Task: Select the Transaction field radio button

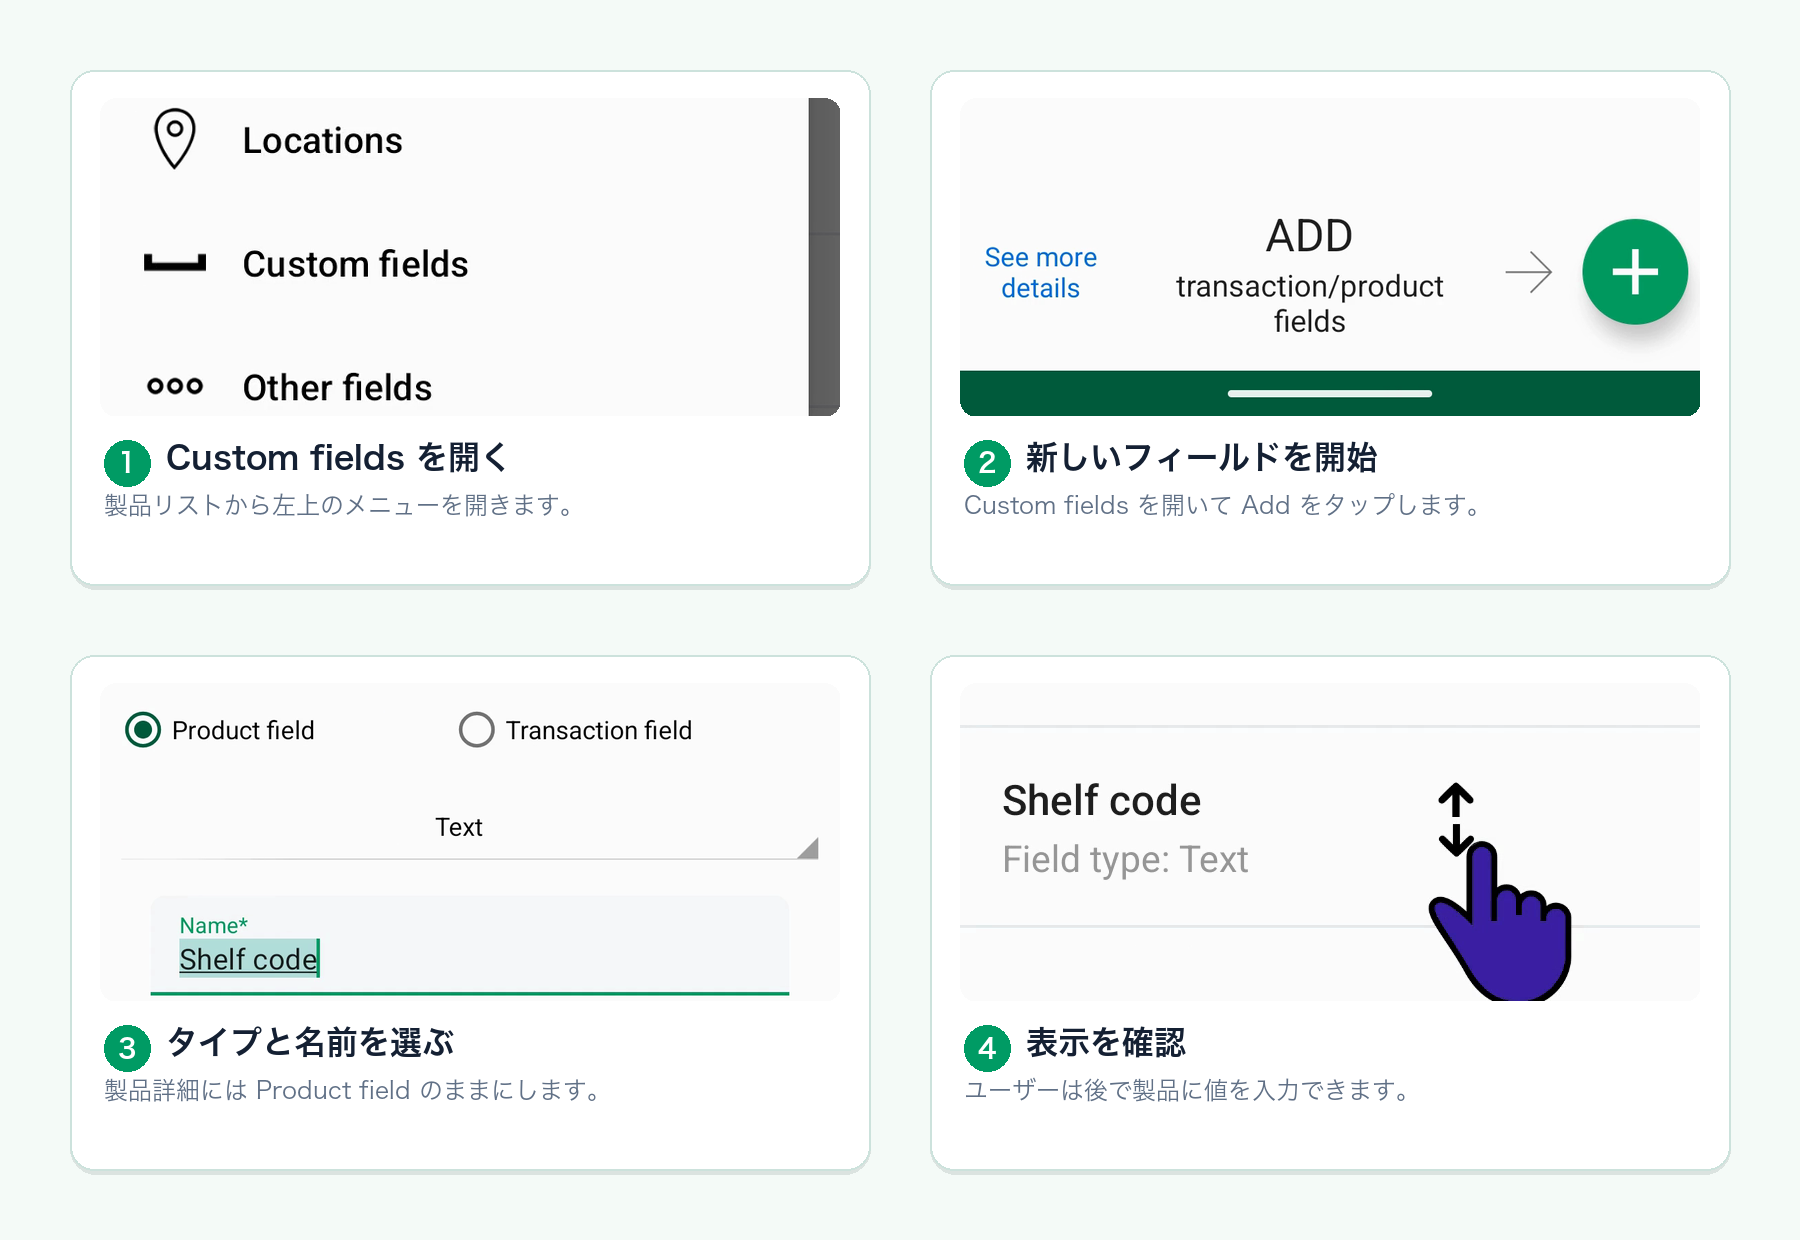Action: click(x=477, y=730)
